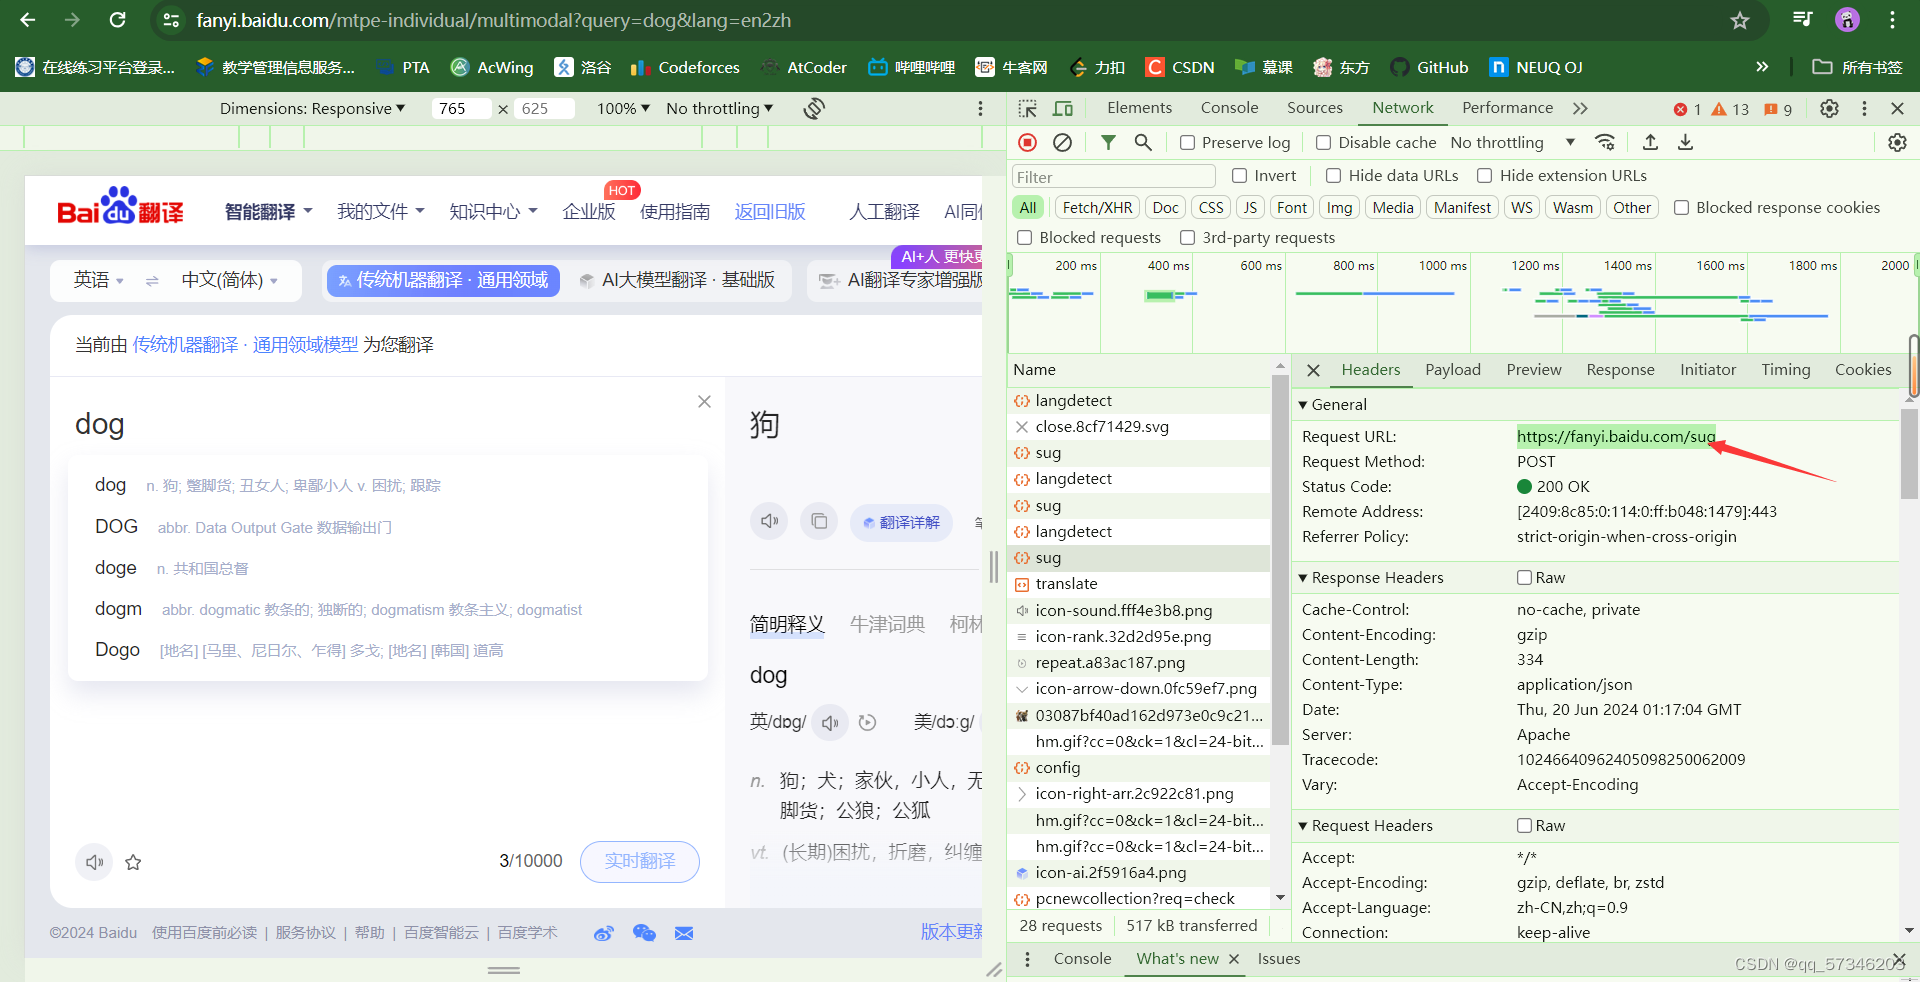Click the 翻译详解 button

coord(901,522)
